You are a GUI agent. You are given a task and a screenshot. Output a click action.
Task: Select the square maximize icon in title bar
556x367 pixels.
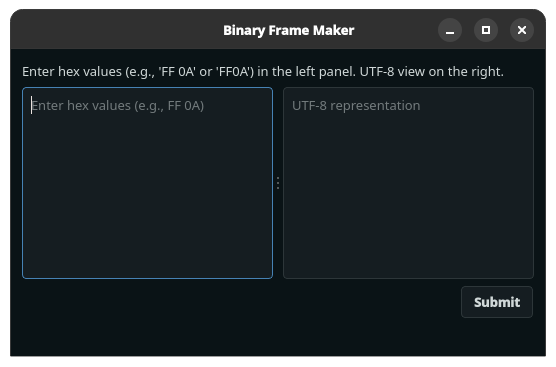[486, 30]
